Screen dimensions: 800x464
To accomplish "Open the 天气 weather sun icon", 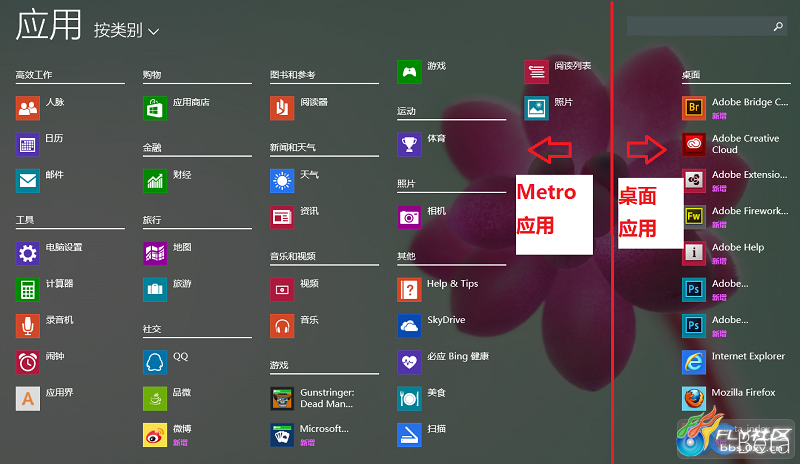I will click(x=282, y=181).
